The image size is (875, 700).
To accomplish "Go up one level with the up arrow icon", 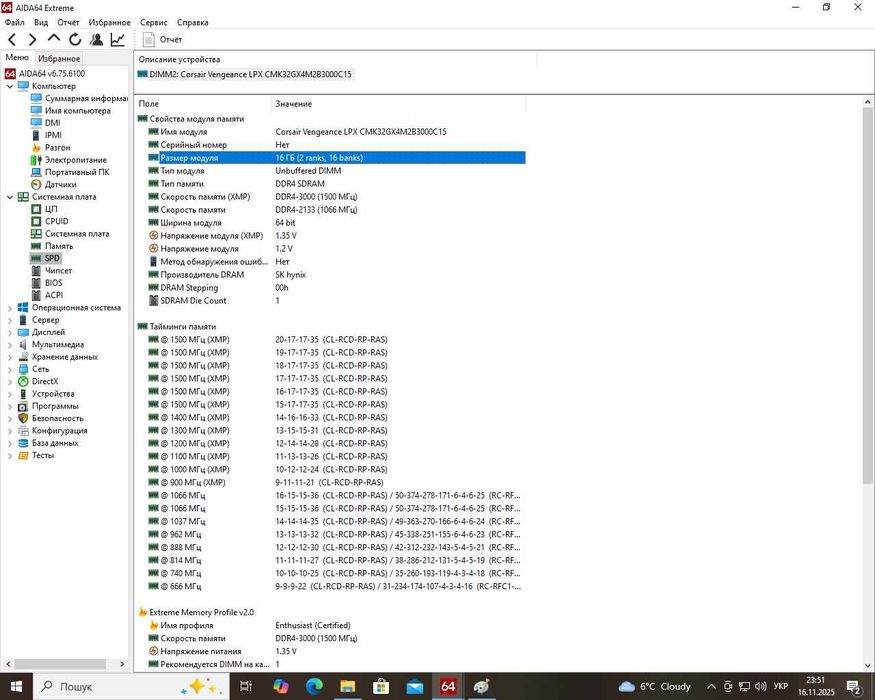I will tap(54, 39).
